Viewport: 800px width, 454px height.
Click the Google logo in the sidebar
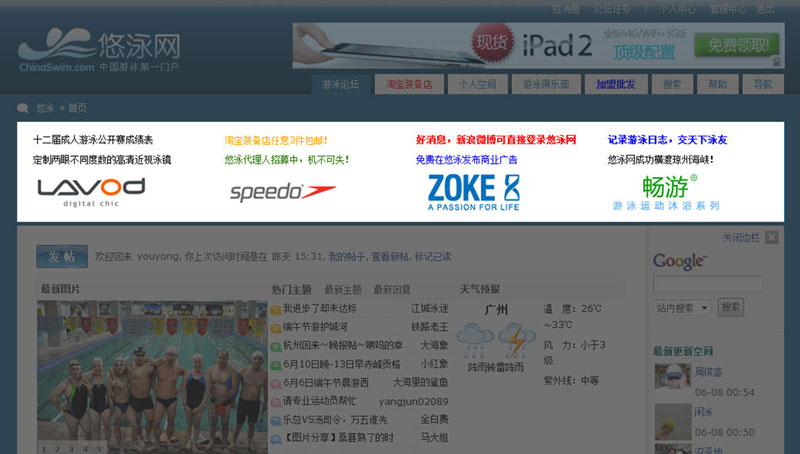(x=680, y=262)
